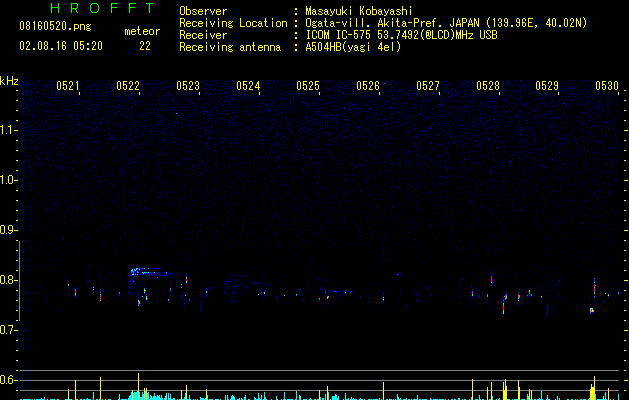This screenshot has height=400, width=629.
Task: Select the filename 08160520.png
Action: pos(55,27)
